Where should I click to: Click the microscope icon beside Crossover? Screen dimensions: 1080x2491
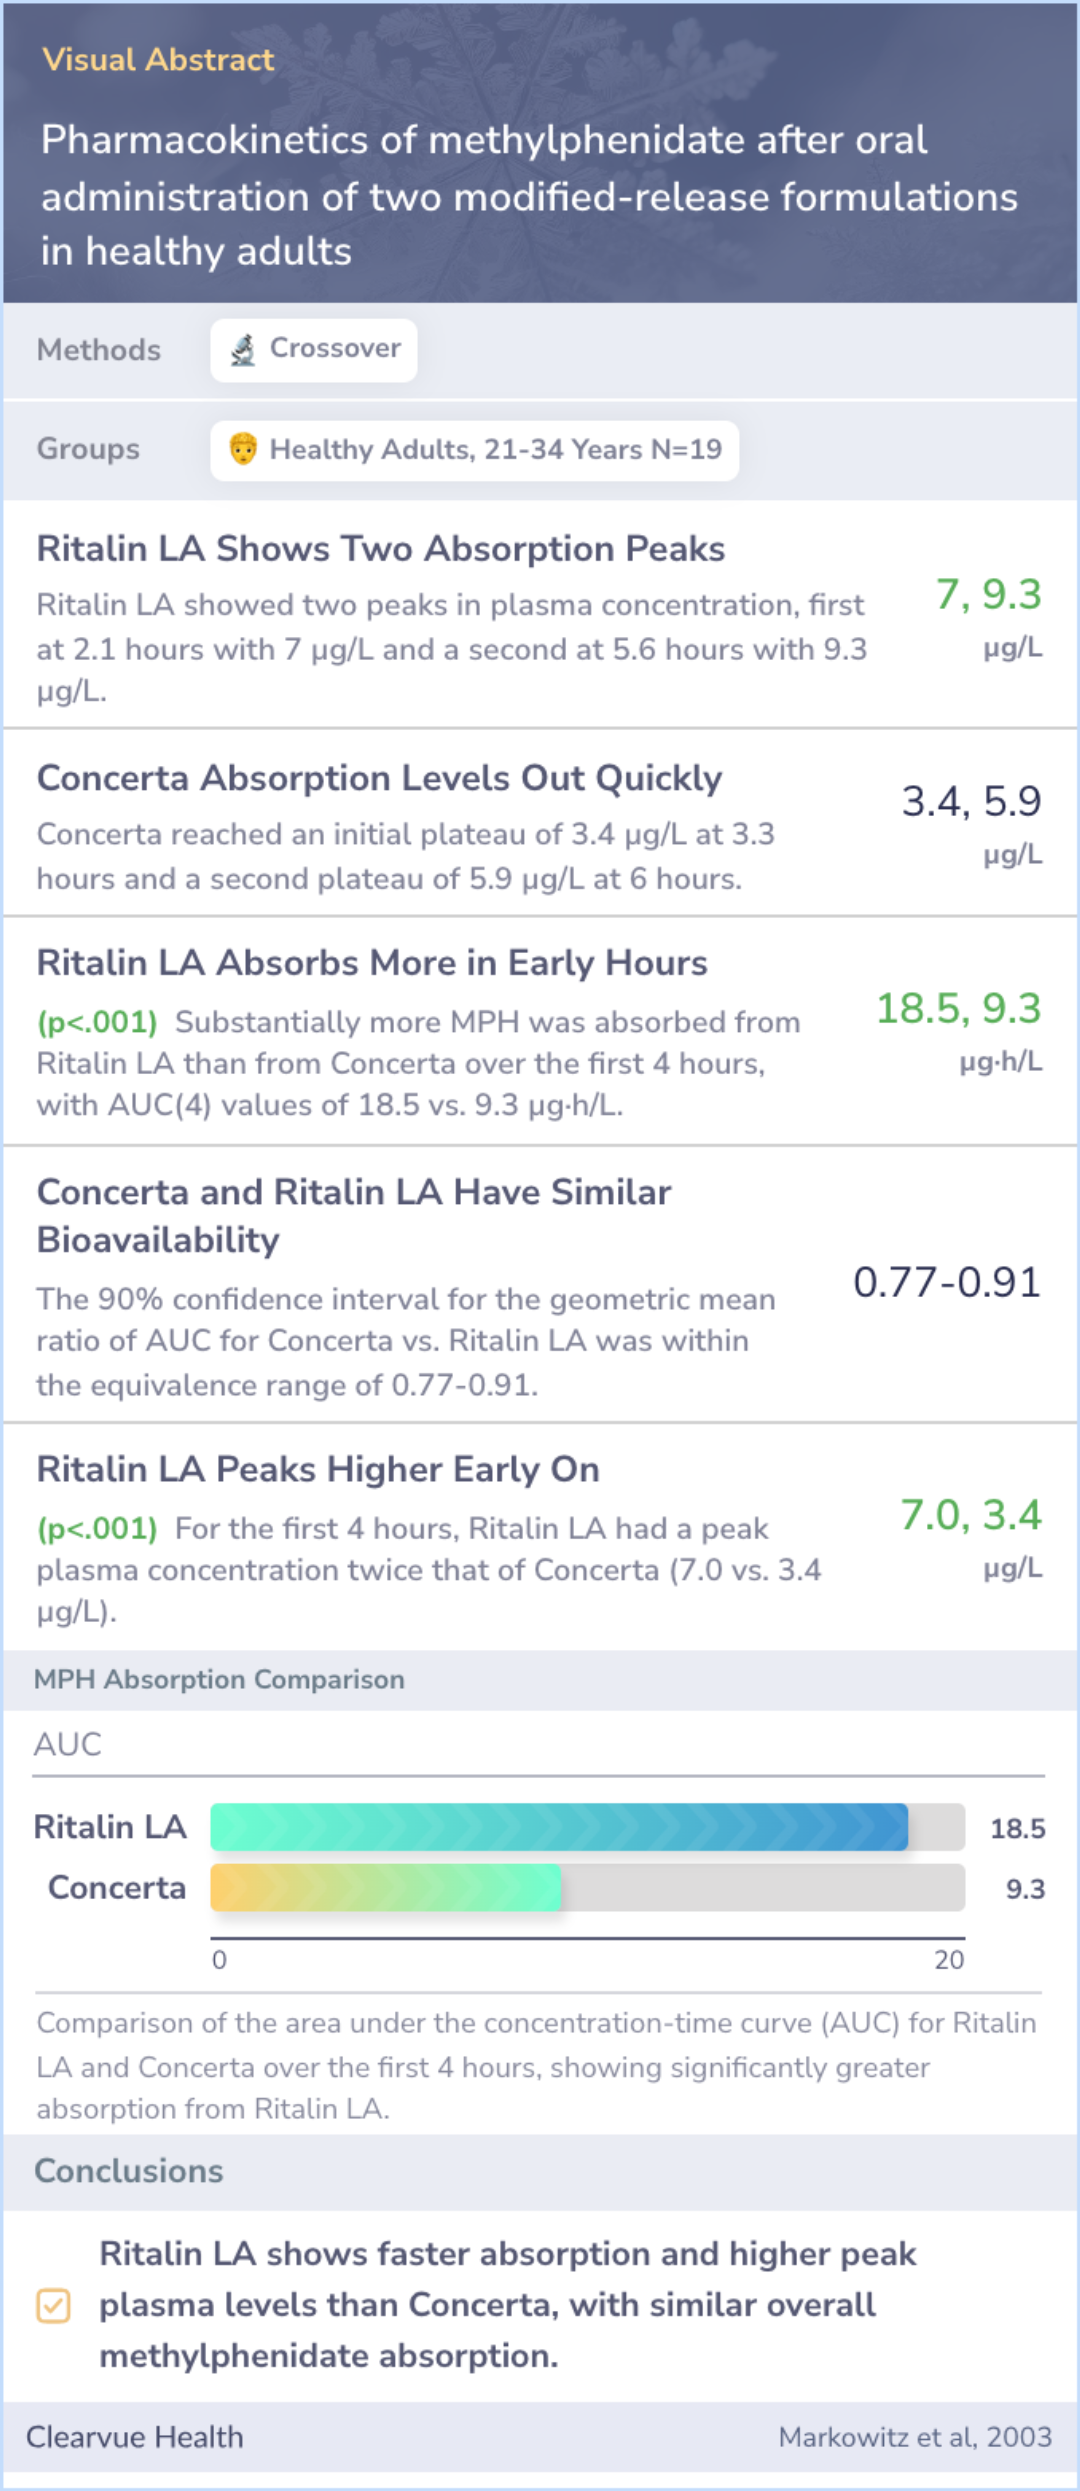pyautogui.click(x=243, y=350)
